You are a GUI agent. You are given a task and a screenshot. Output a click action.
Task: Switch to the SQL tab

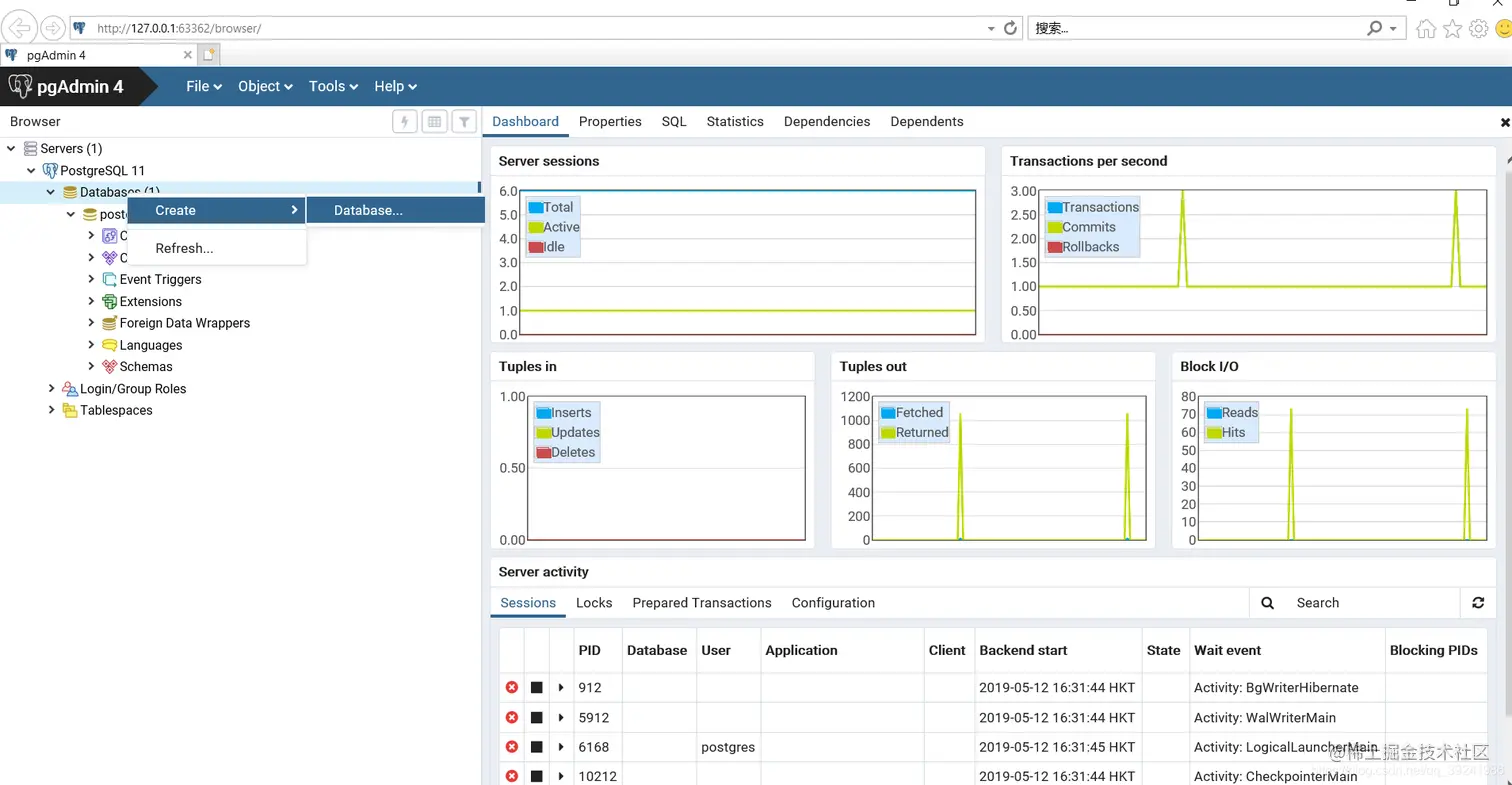[x=674, y=122]
